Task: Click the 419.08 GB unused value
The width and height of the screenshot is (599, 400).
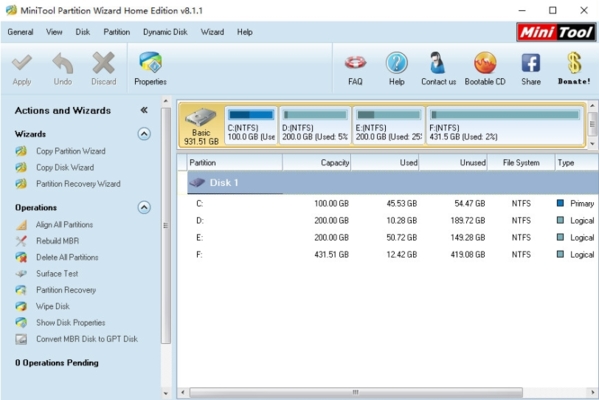Action: click(468, 254)
